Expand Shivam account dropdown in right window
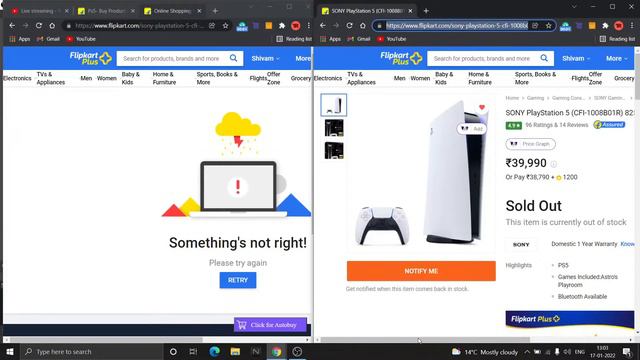Viewport: 640px width, 360px height. tap(576, 58)
